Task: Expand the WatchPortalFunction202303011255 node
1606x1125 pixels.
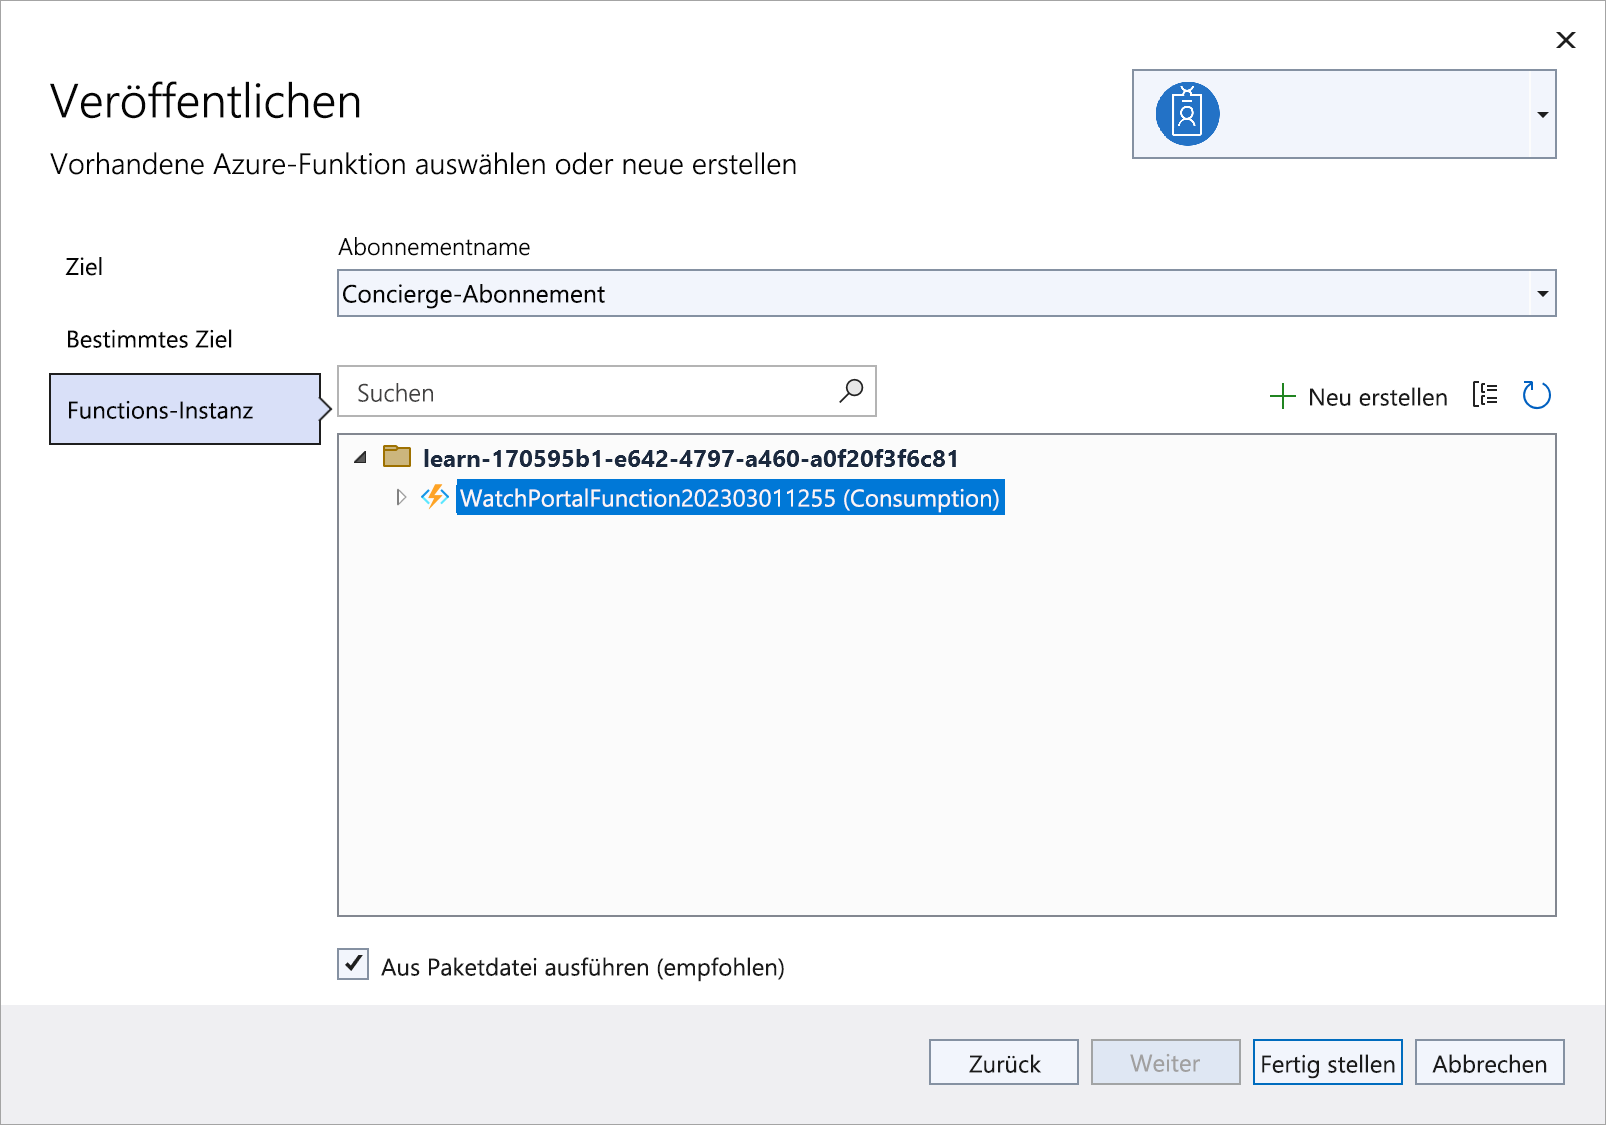Action: tap(401, 497)
